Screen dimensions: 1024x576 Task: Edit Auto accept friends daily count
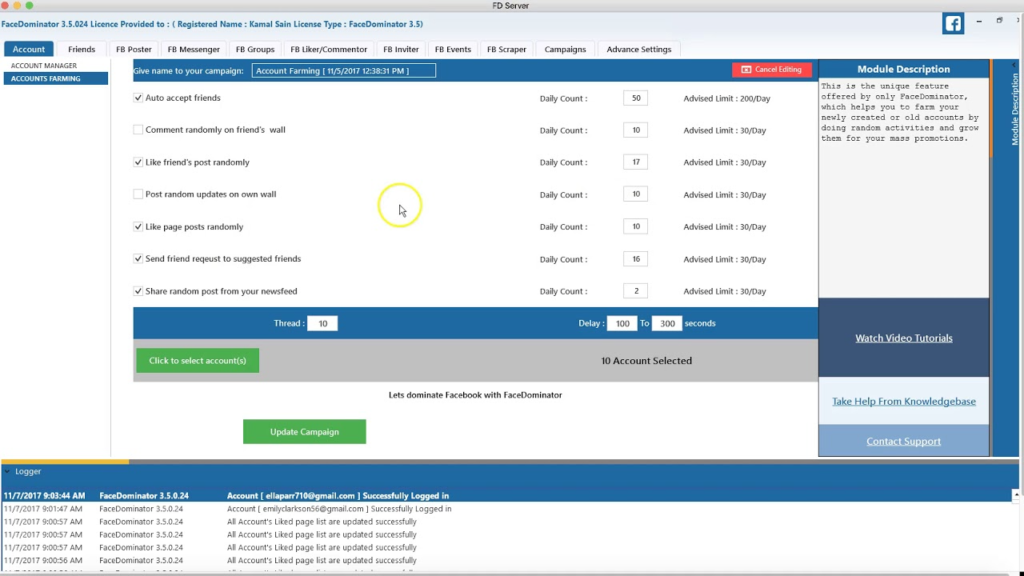point(635,98)
